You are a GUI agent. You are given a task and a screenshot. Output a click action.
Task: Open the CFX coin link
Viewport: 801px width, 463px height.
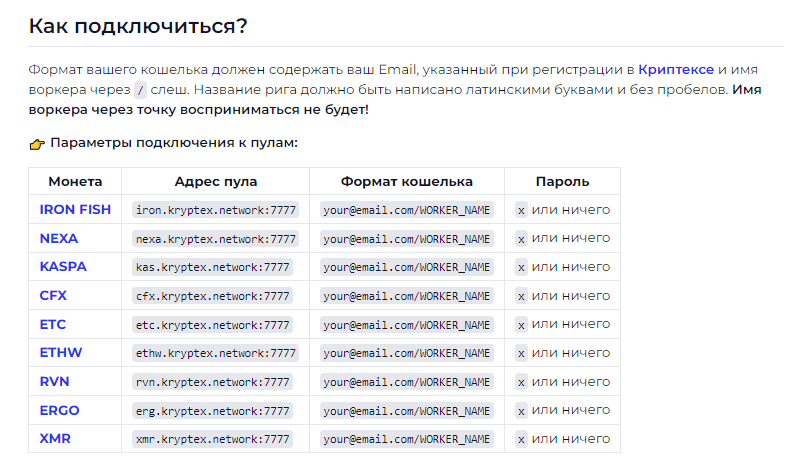(x=53, y=296)
